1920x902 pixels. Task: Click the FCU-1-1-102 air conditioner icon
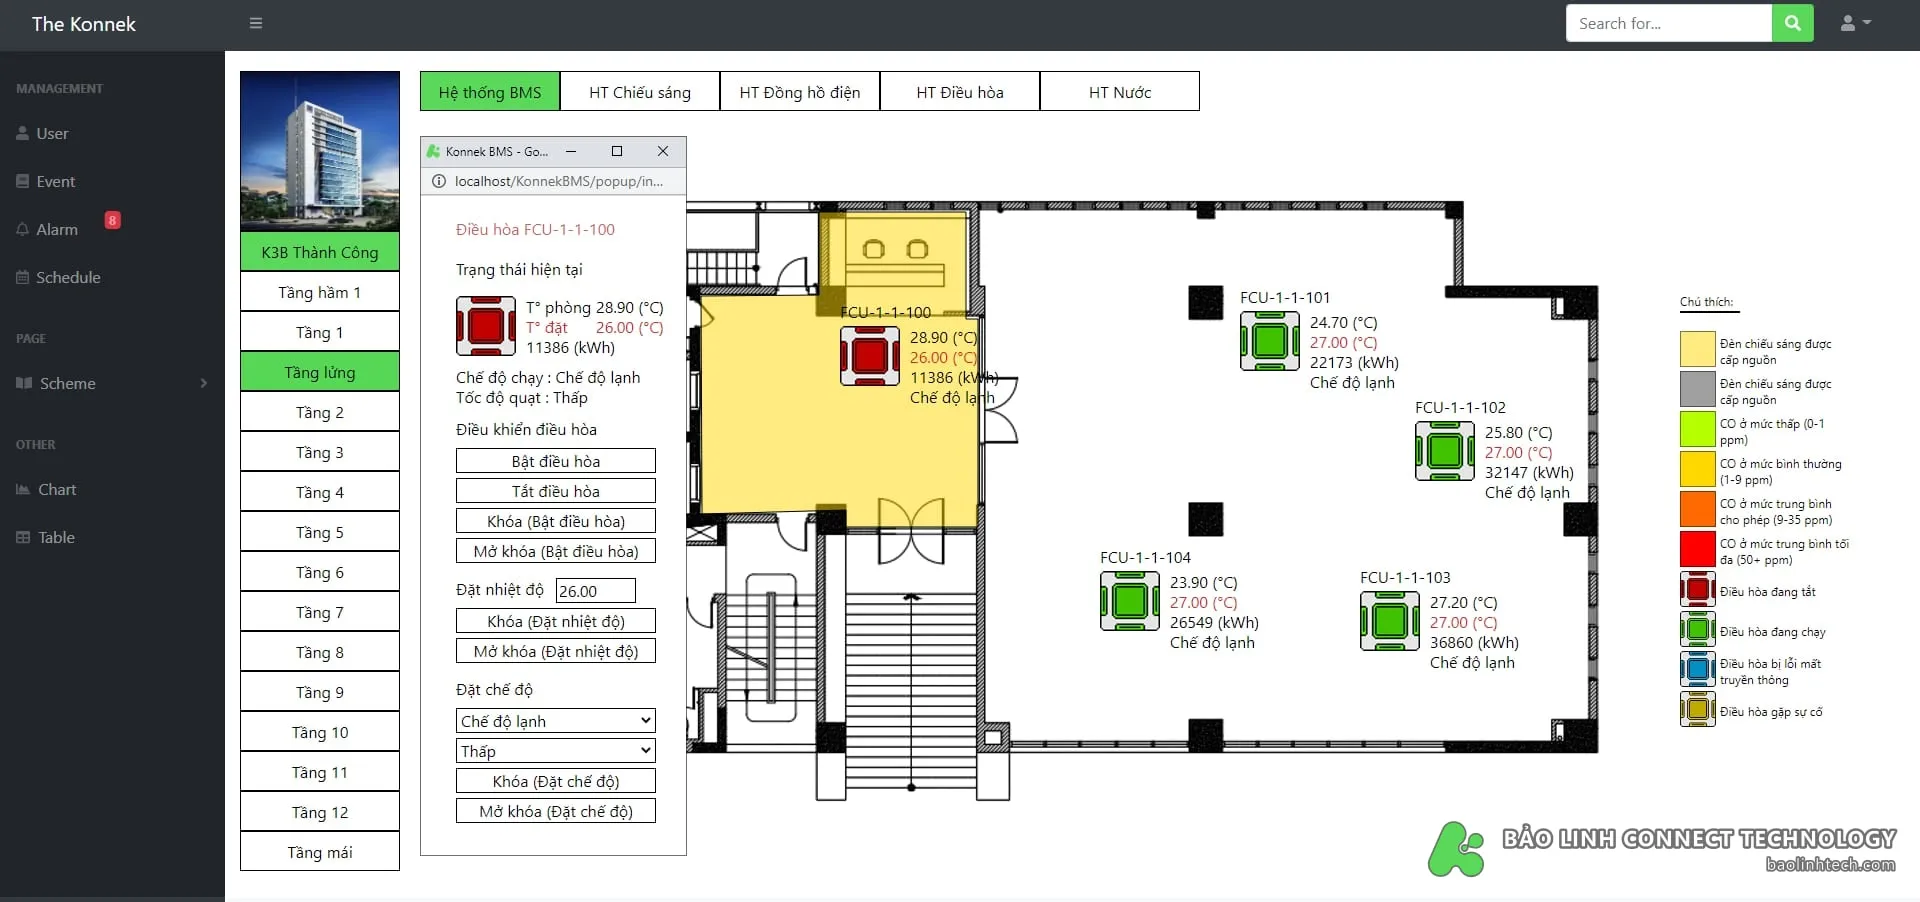[x=1445, y=451]
